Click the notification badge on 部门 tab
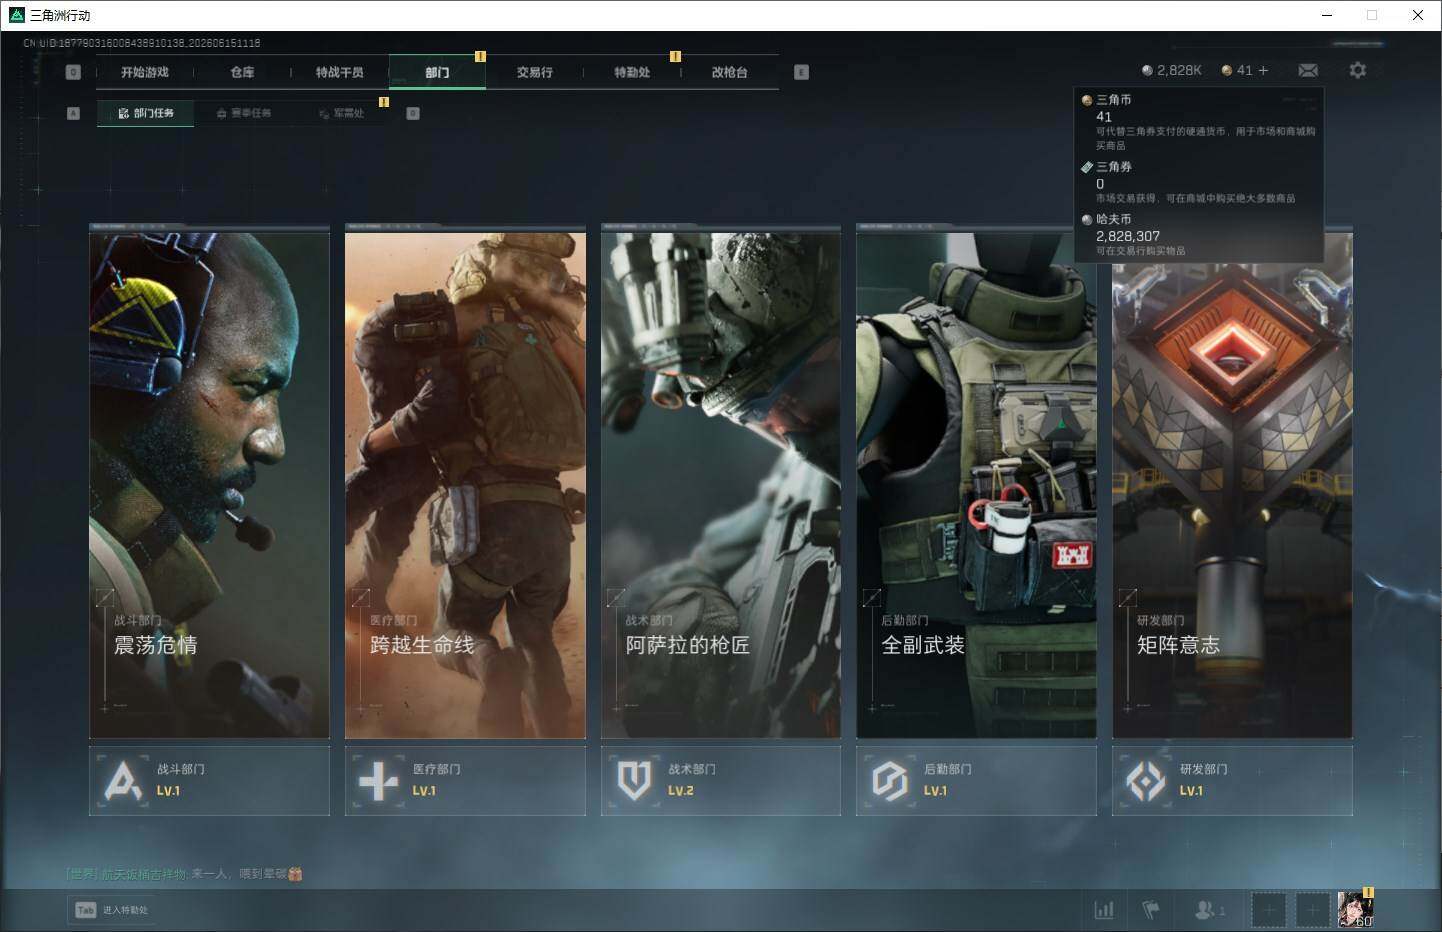This screenshot has width=1442, height=932. 480,56
